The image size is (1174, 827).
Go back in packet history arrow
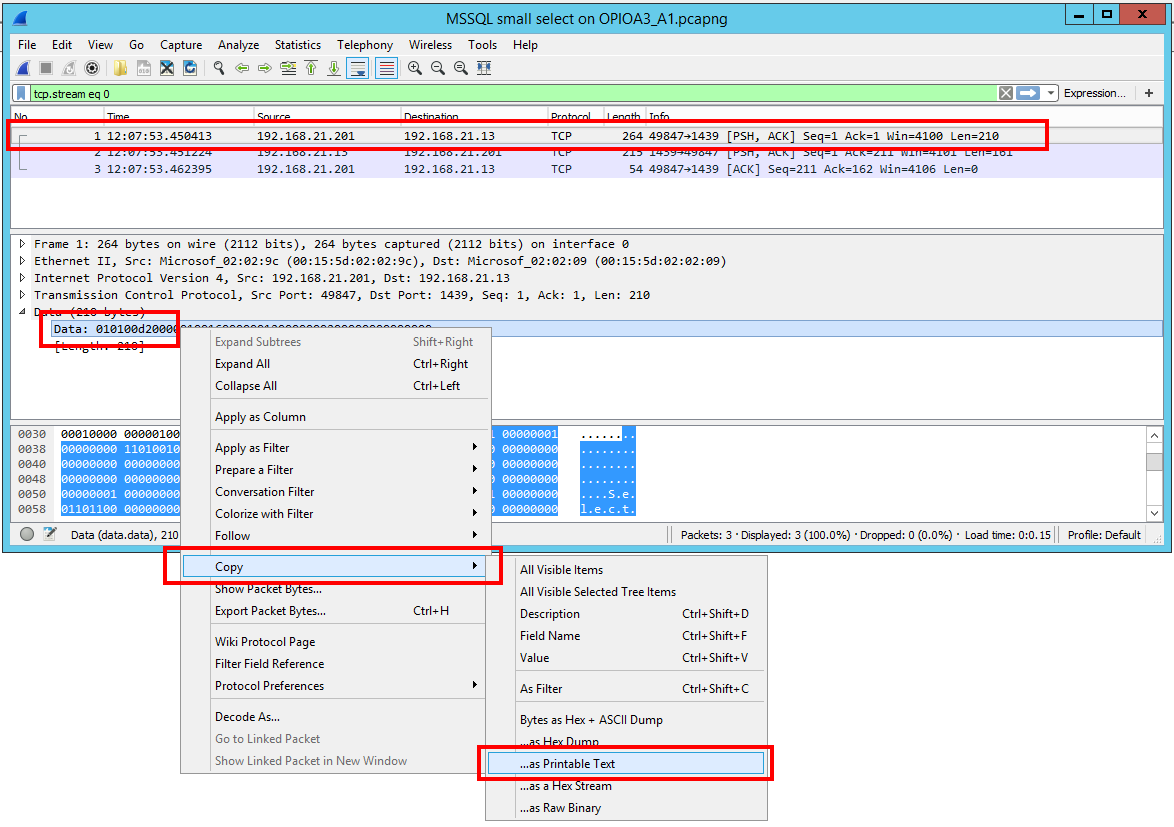tap(242, 68)
